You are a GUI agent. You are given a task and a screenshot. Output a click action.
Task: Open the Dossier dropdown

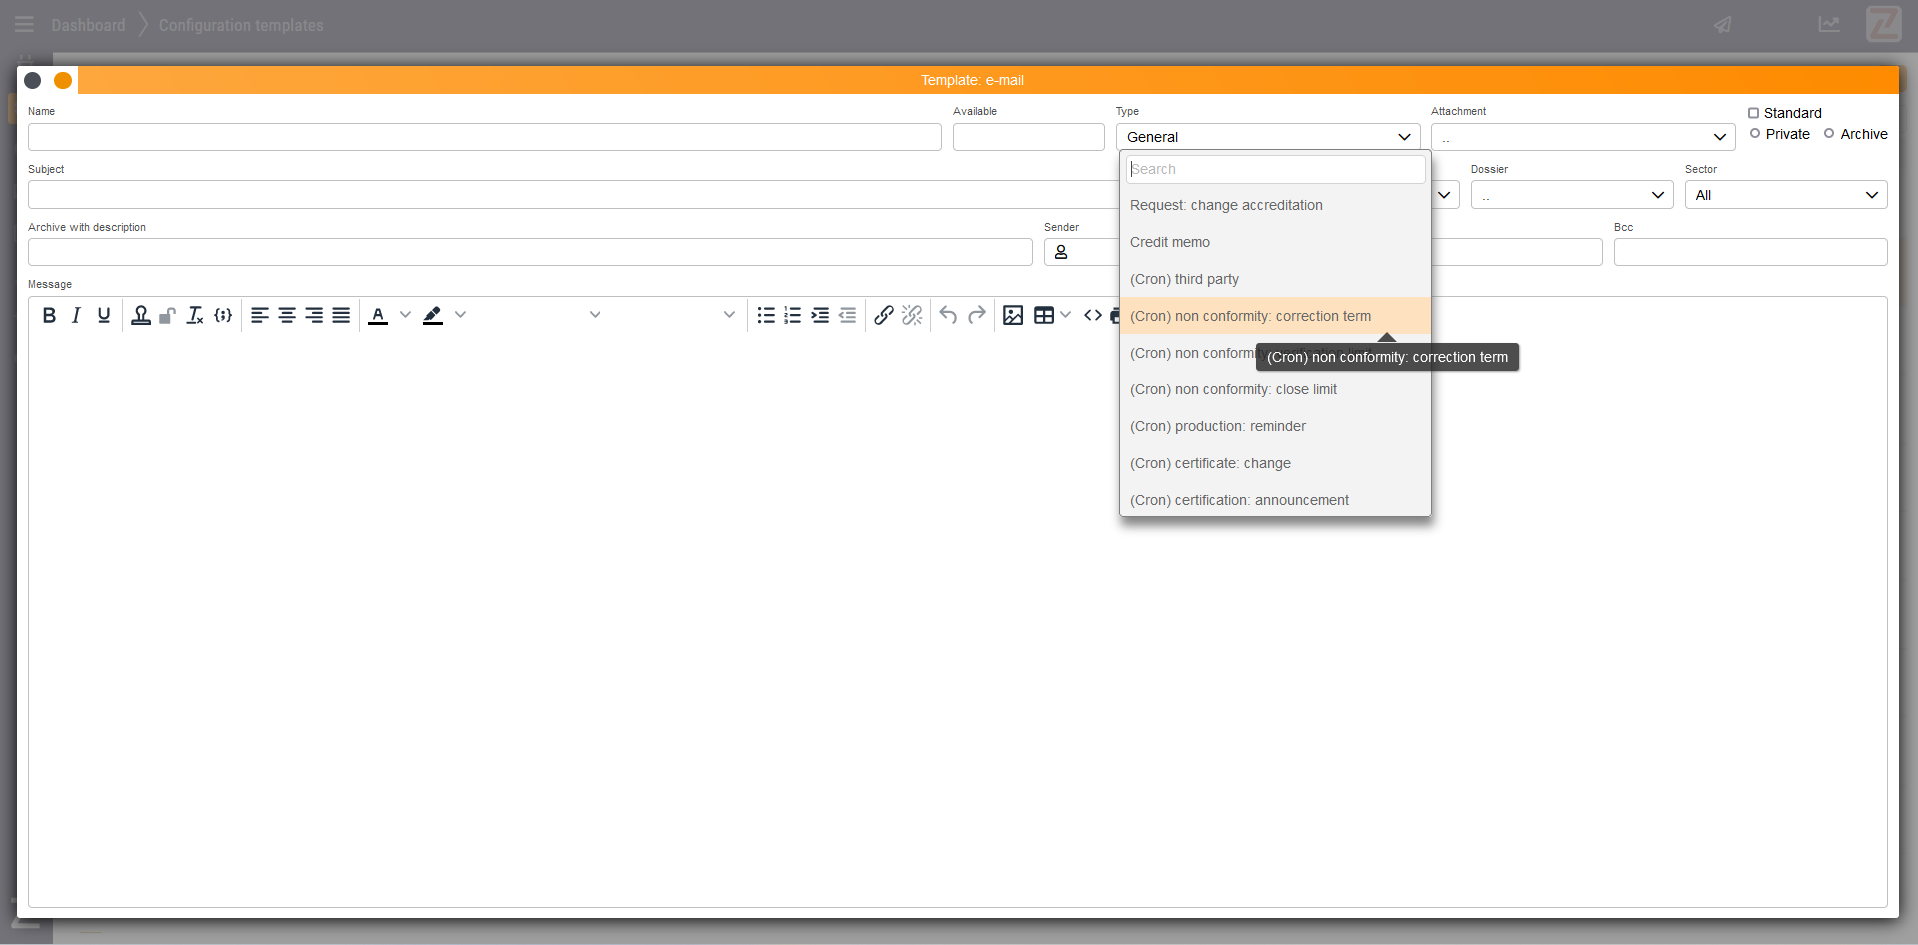pos(1571,195)
